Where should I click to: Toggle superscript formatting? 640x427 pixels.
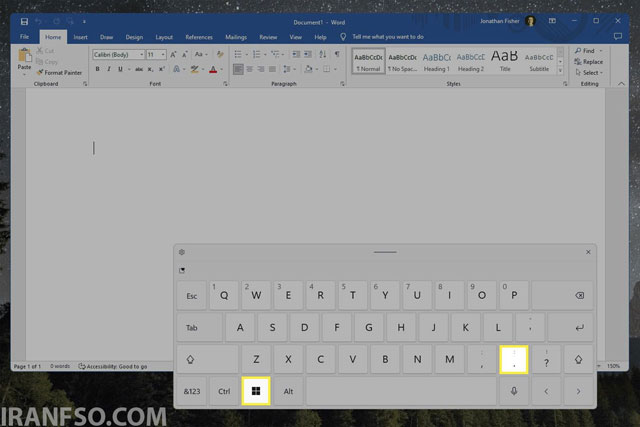click(x=162, y=69)
